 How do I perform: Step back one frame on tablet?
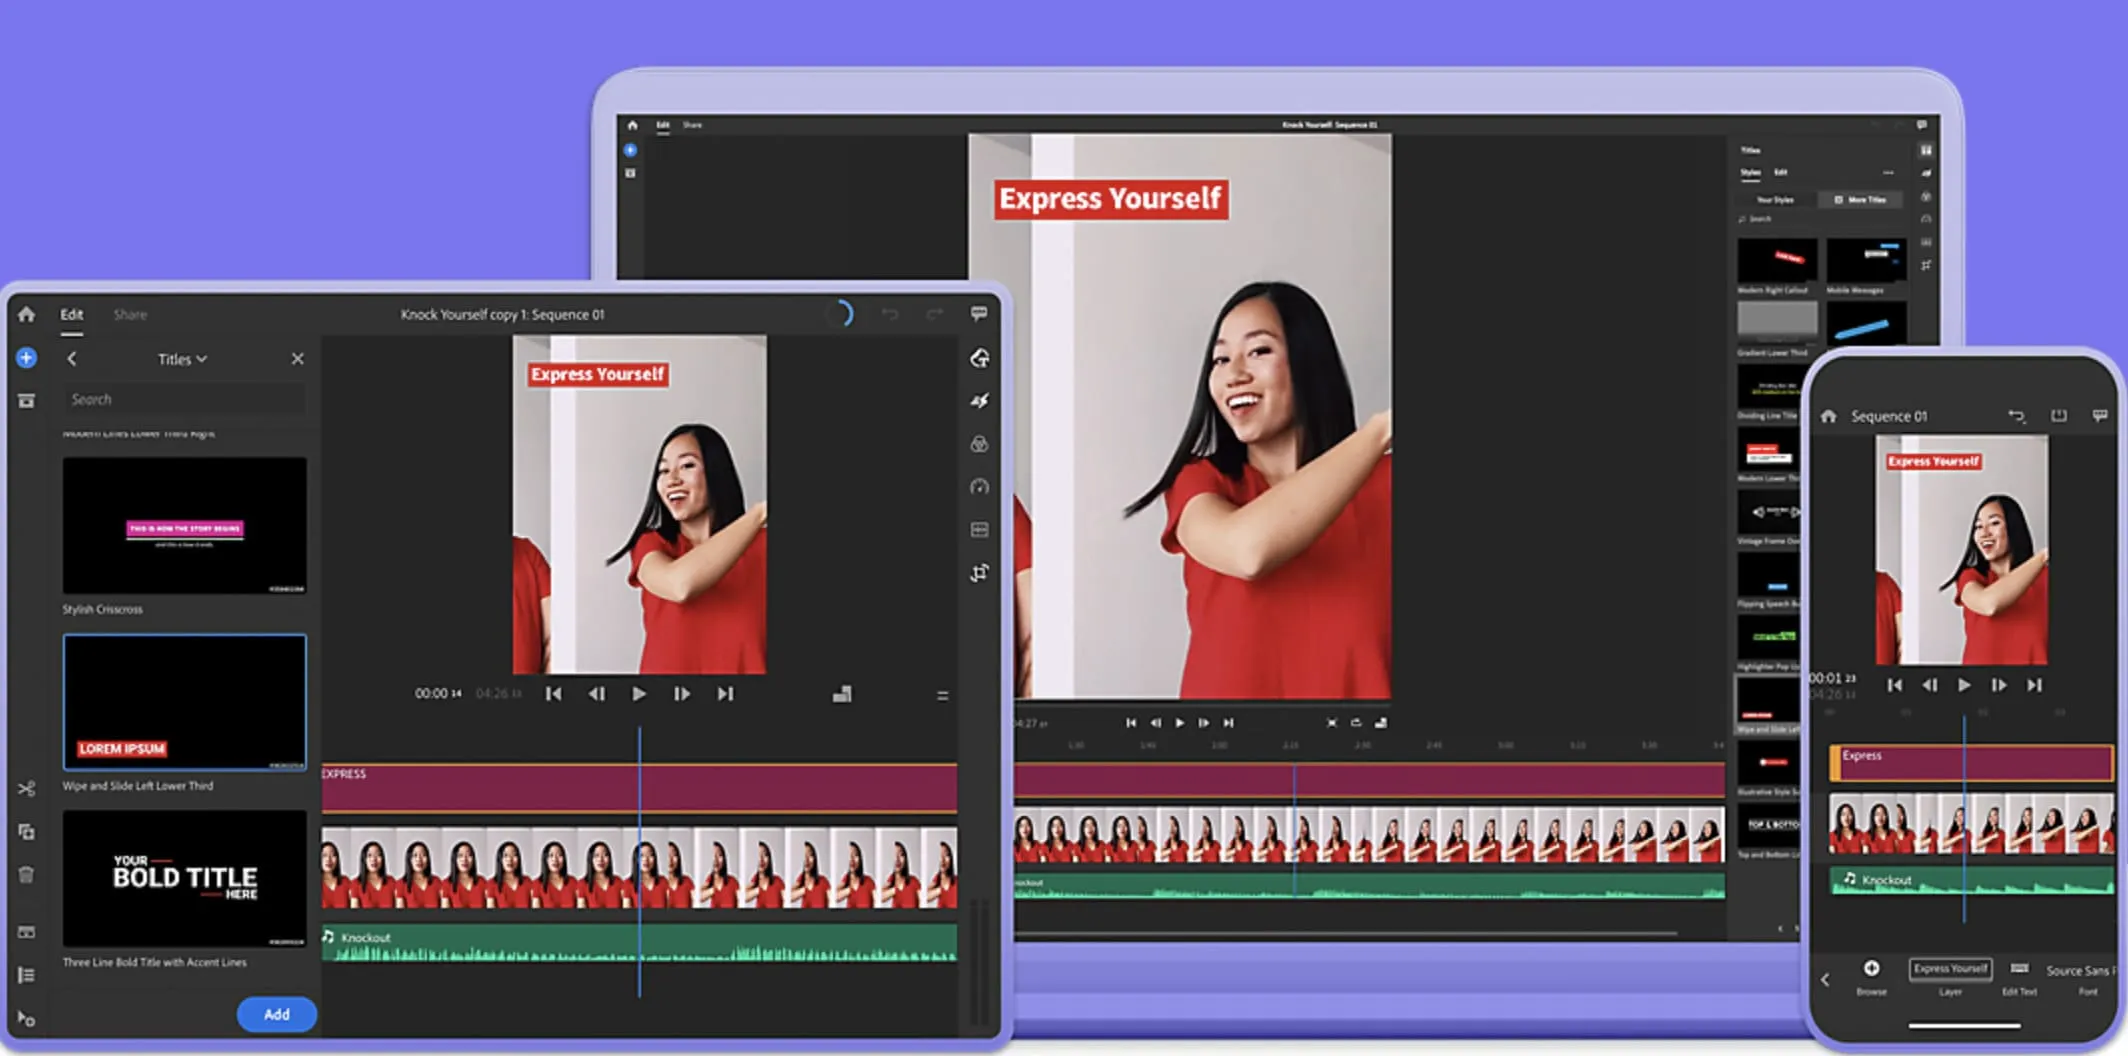597,694
